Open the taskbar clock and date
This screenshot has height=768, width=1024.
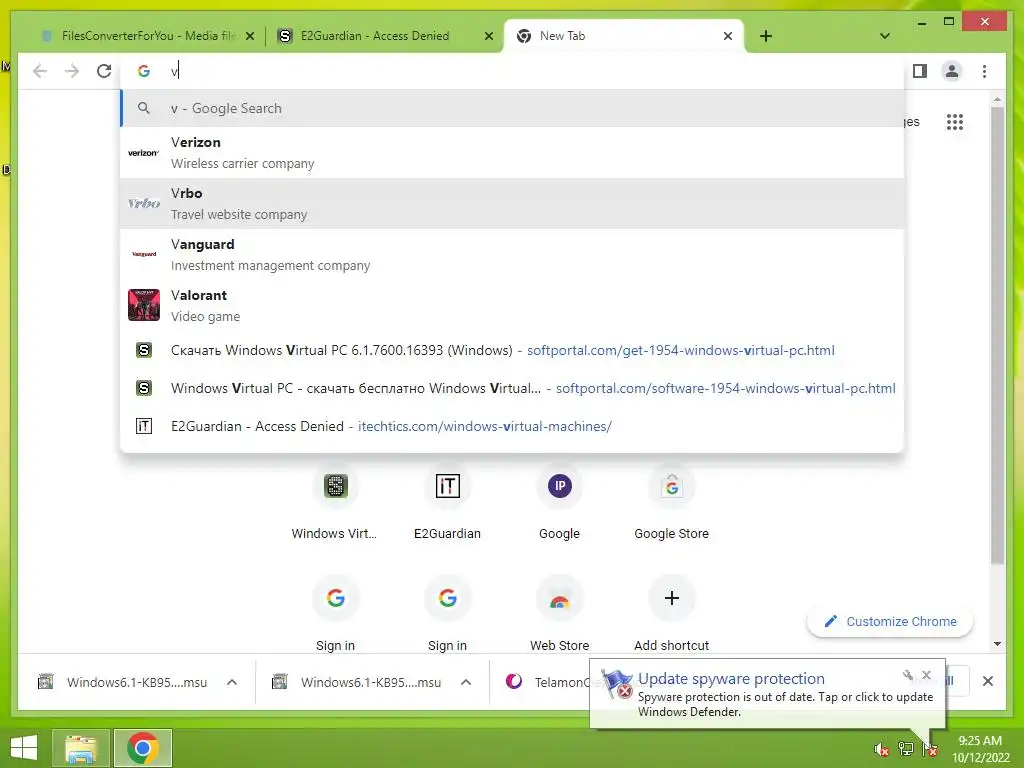point(980,749)
